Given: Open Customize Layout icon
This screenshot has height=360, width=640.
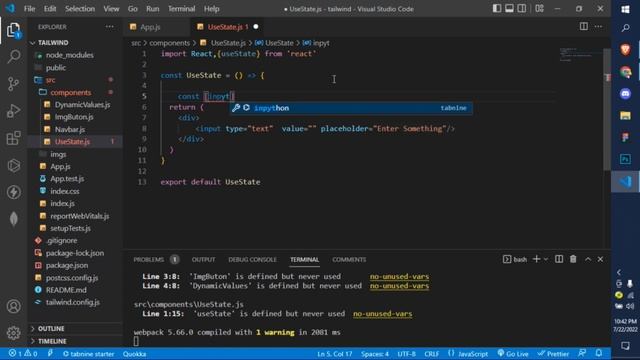Looking at the screenshot, I should (539, 9).
